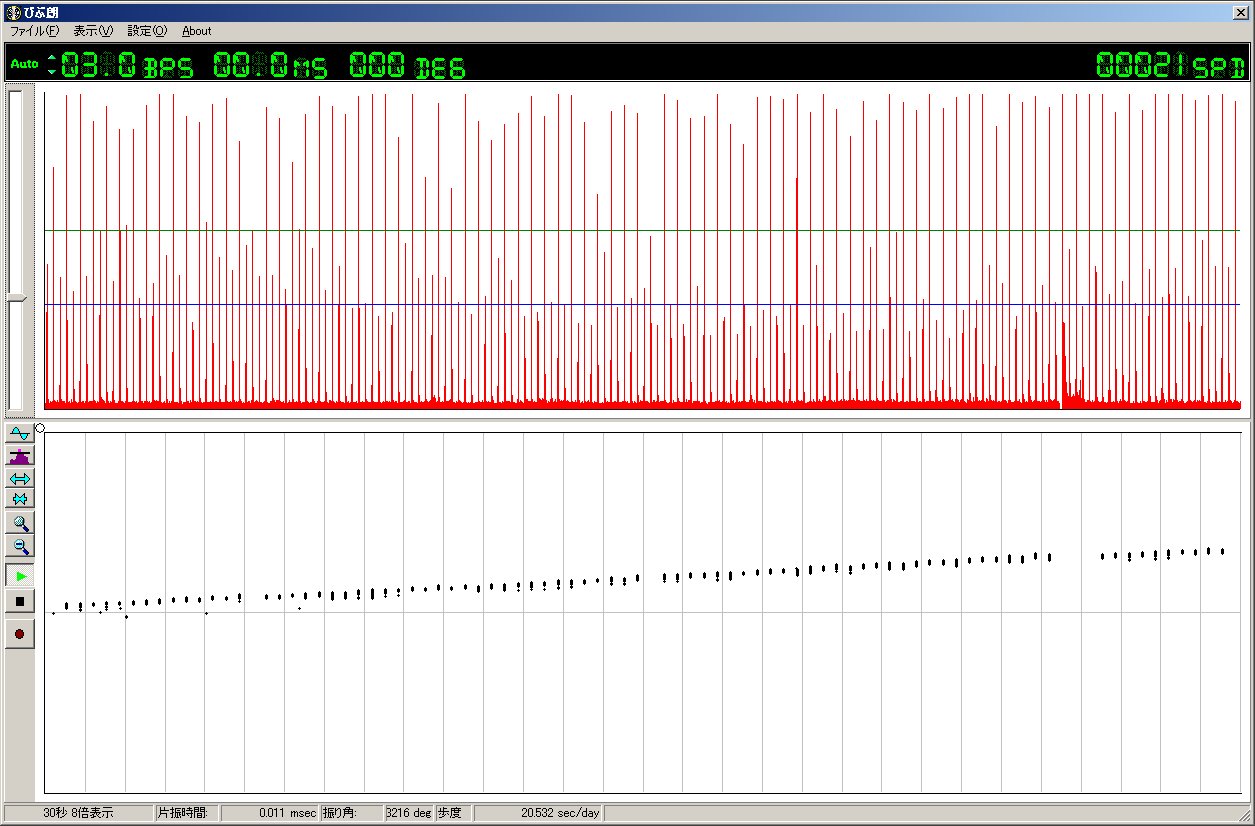Click the 03.0 BPS readout
Viewport: 1255px width, 826px height.
(x=127, y=66)
